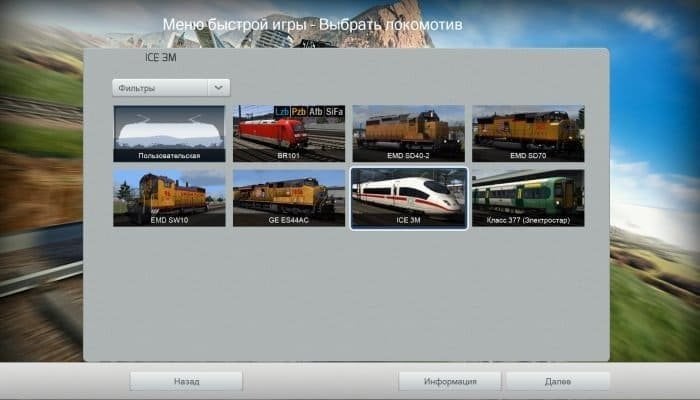Screen dimensions: 700x400
Task: Open the Фильтры dropdown arrow
Action: tap(219, 88)
